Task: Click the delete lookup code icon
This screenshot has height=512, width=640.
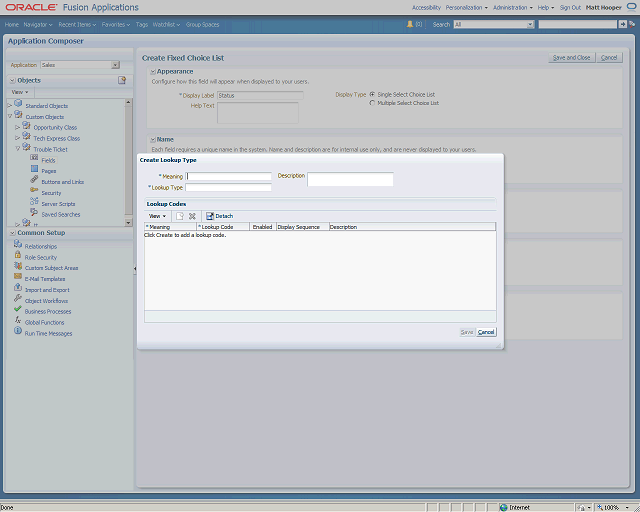Action: [192, 216]
